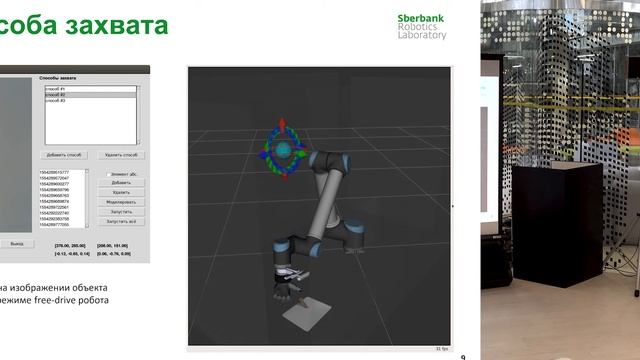
Task: Click the 'Добавить способ' button
Action: 64,155
